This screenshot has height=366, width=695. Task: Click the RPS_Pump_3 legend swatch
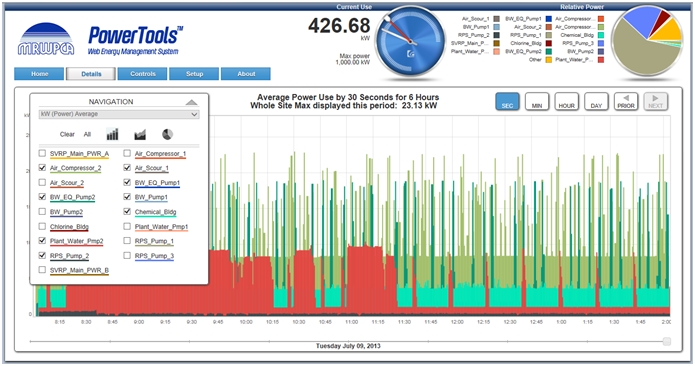tap(601, 43)
